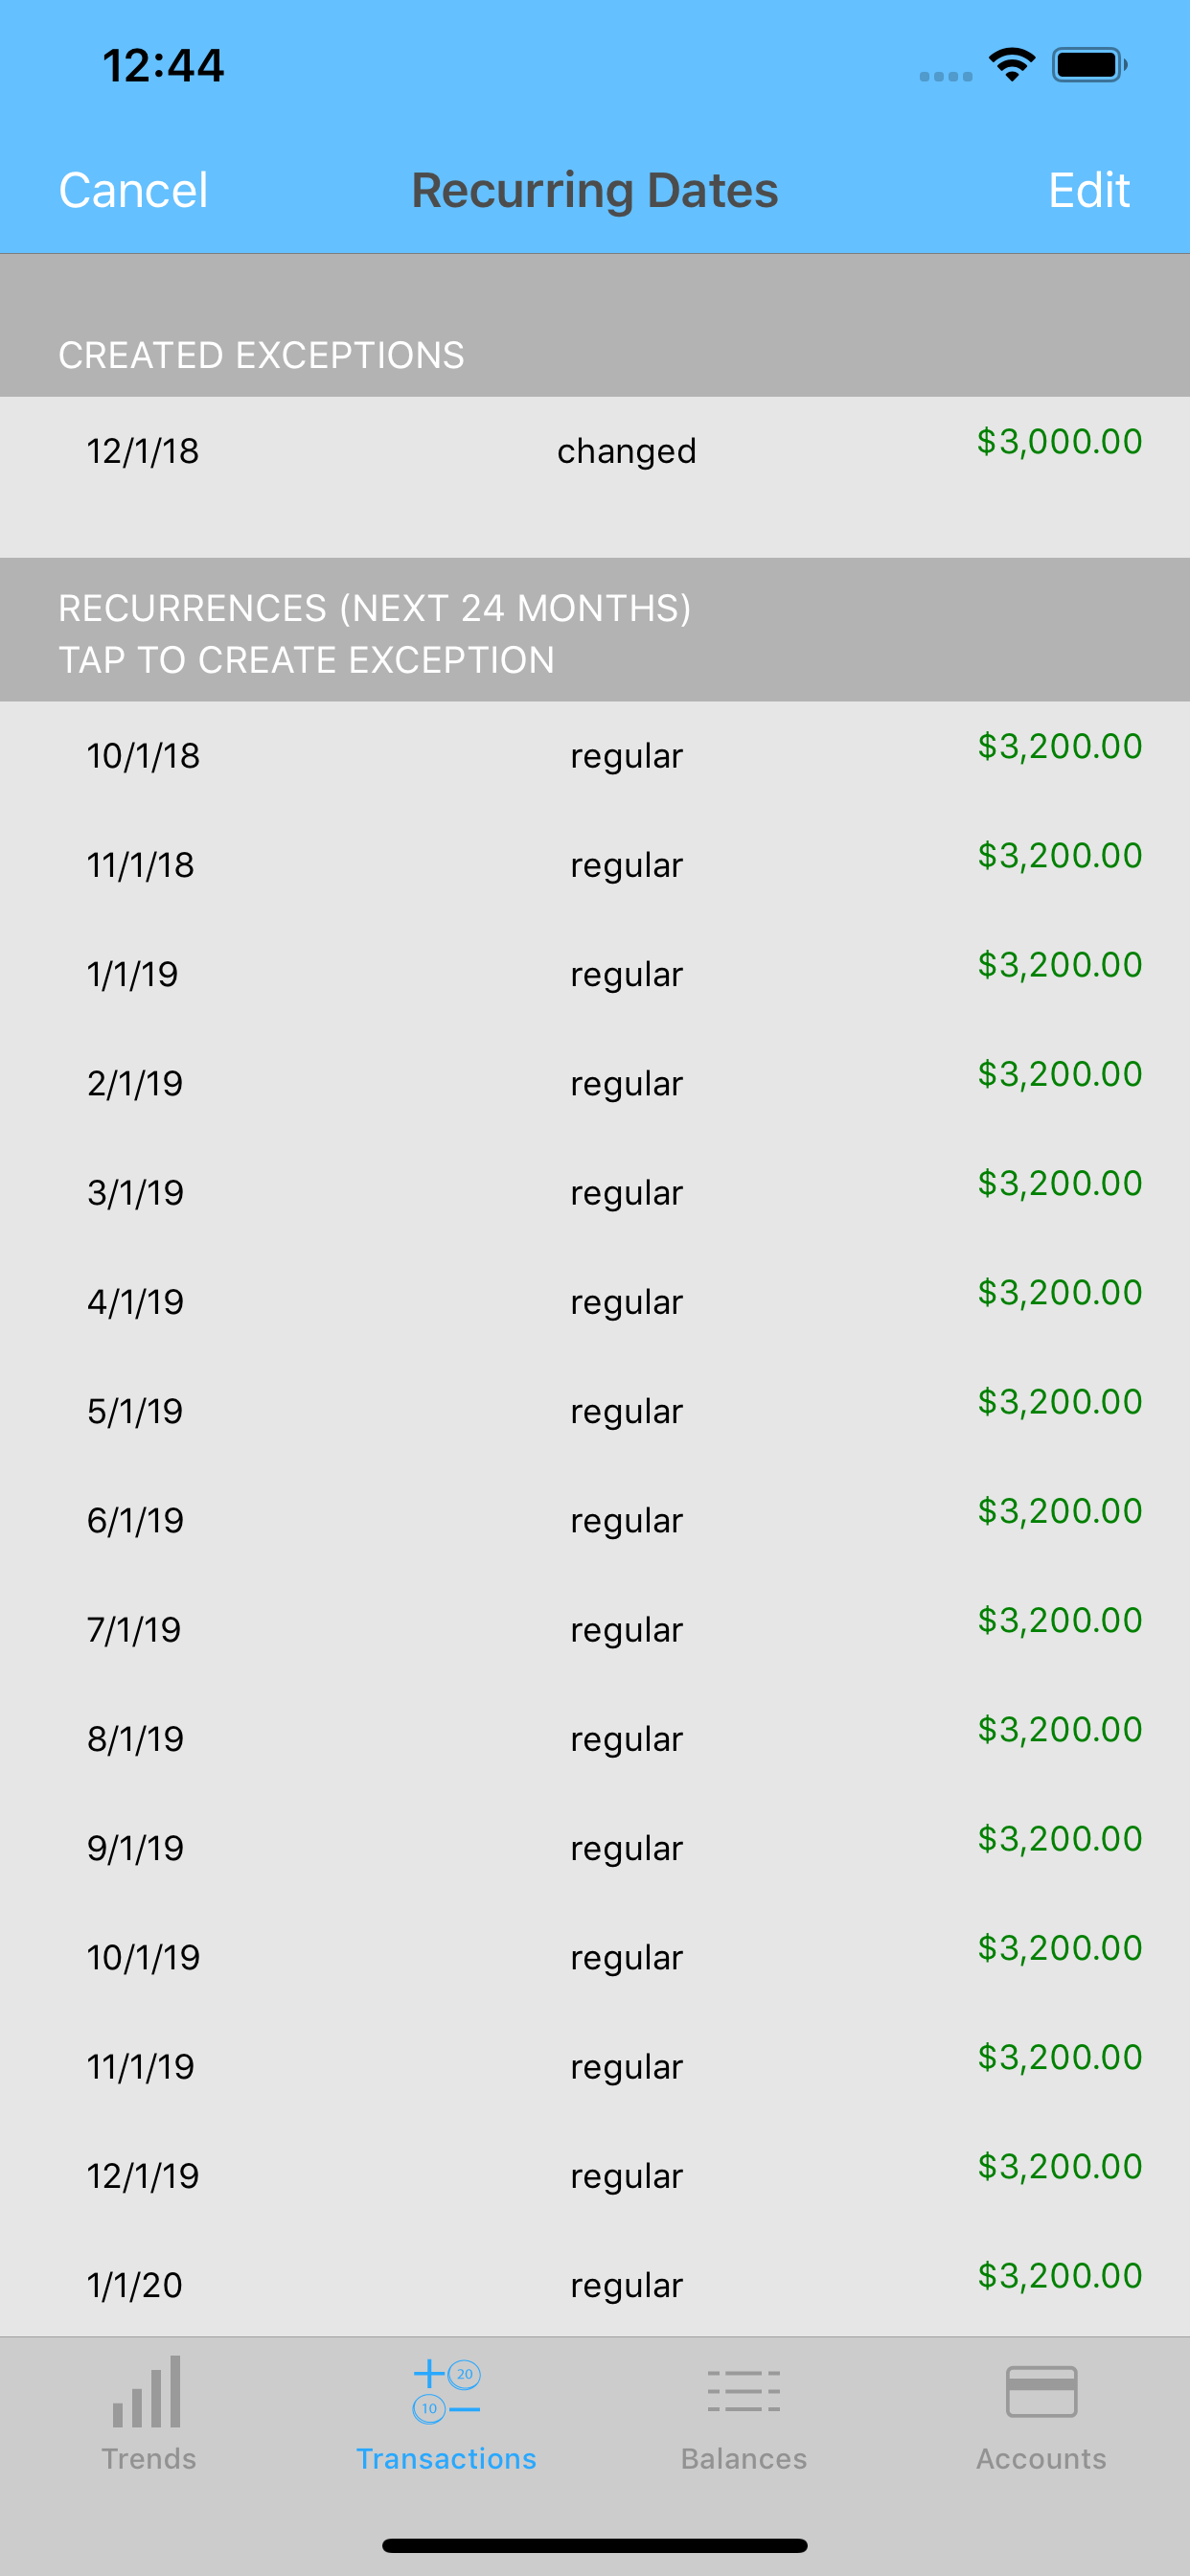Tap the 10/1/19 recurrence row
This screenshot has width=1190, height=2576.
(595, 1958)
